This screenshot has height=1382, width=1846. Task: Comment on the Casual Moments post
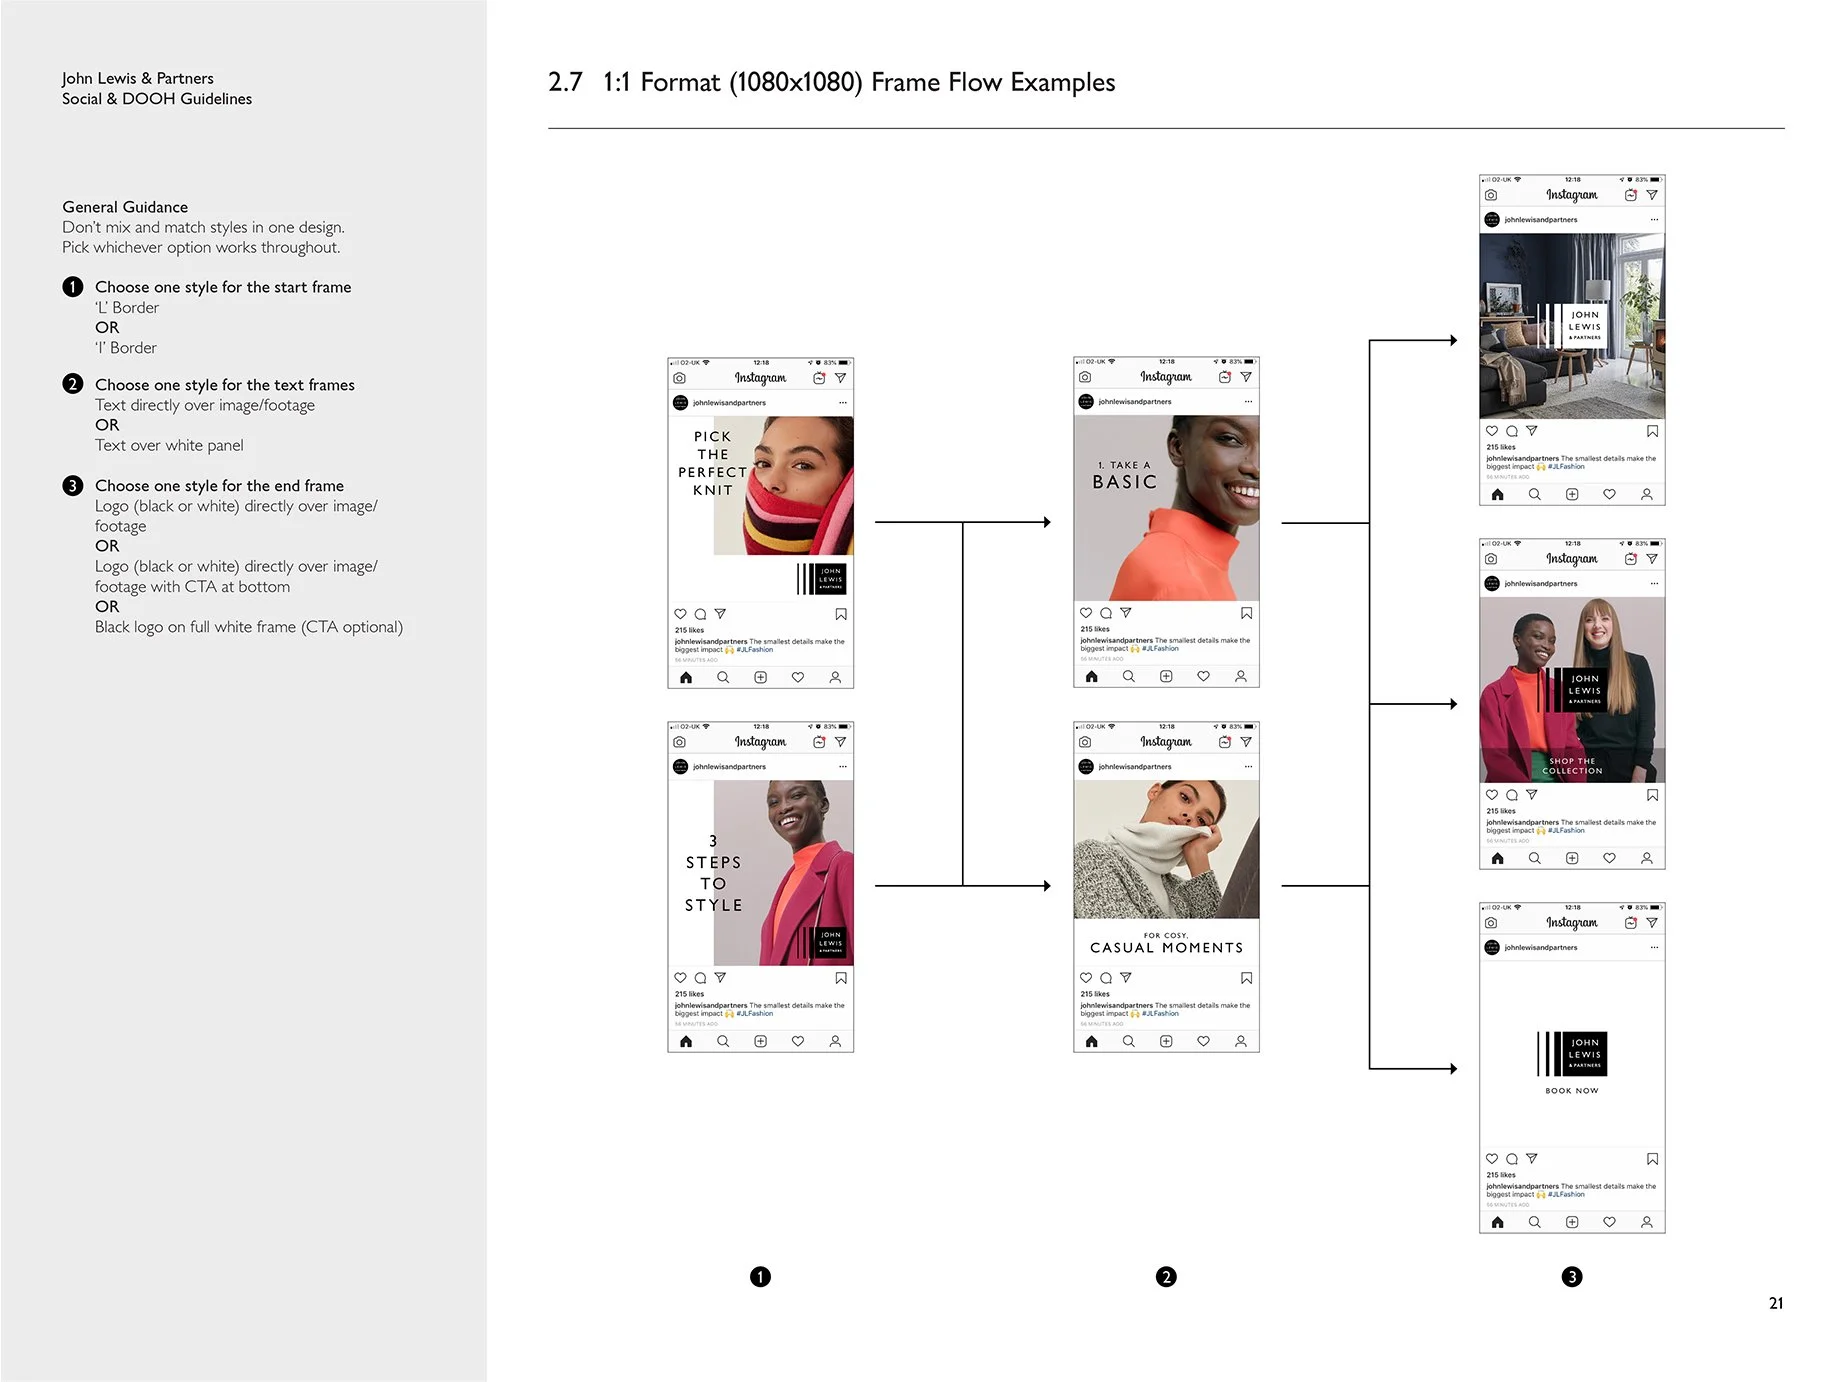(1106, 978)
